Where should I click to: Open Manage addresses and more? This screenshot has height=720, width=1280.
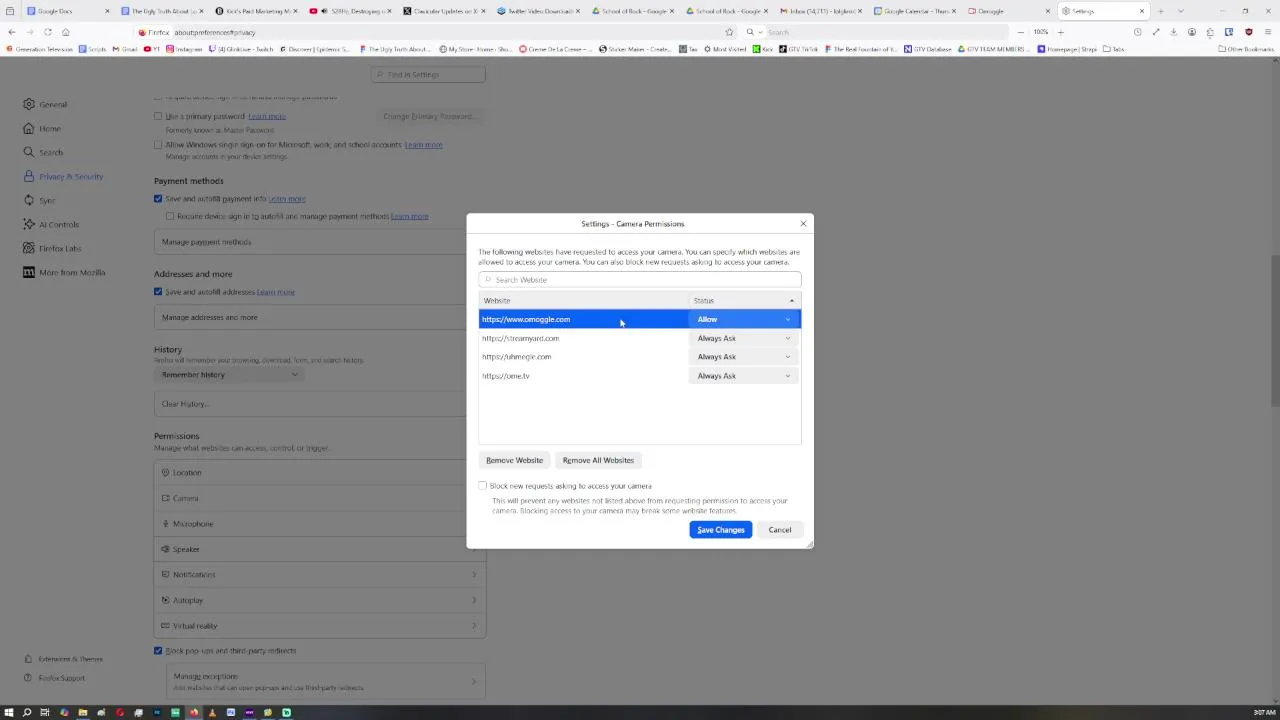coord(310,317)
